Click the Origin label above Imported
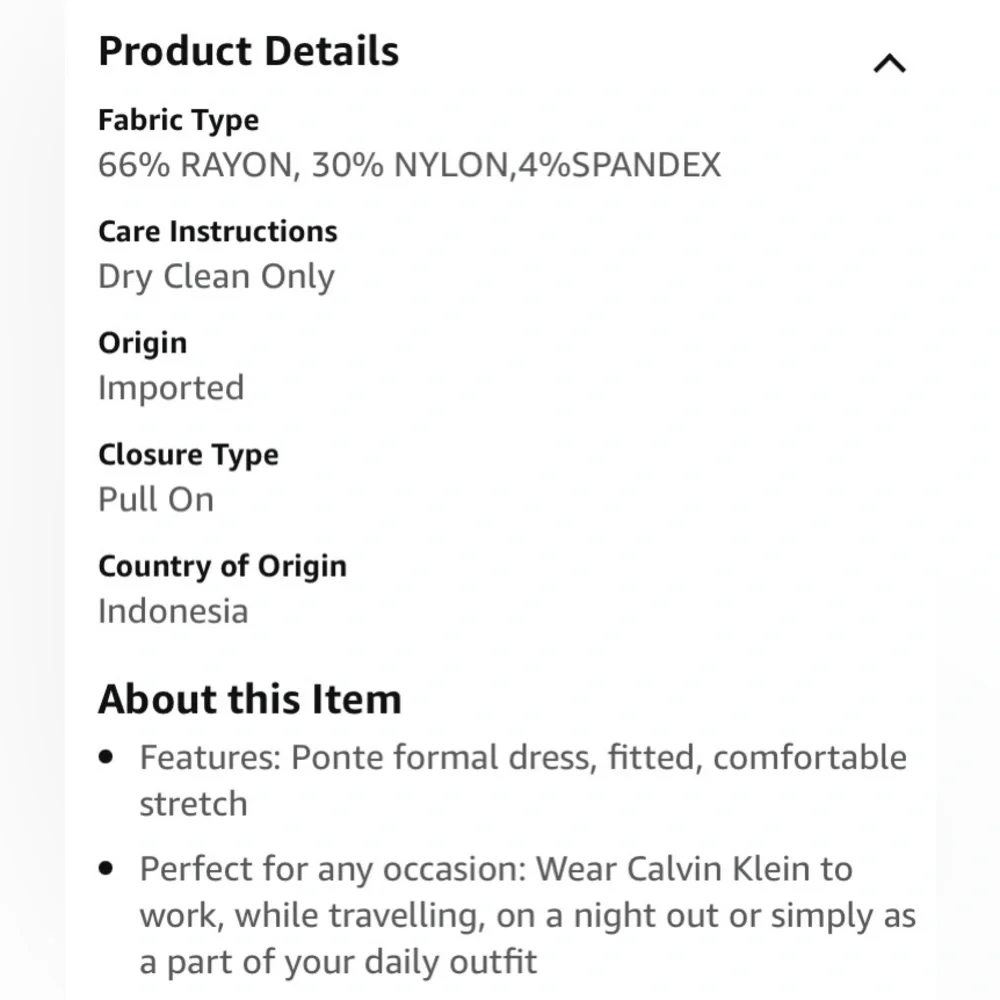Screen dimensions: 1000x1000 click(142, 343)
